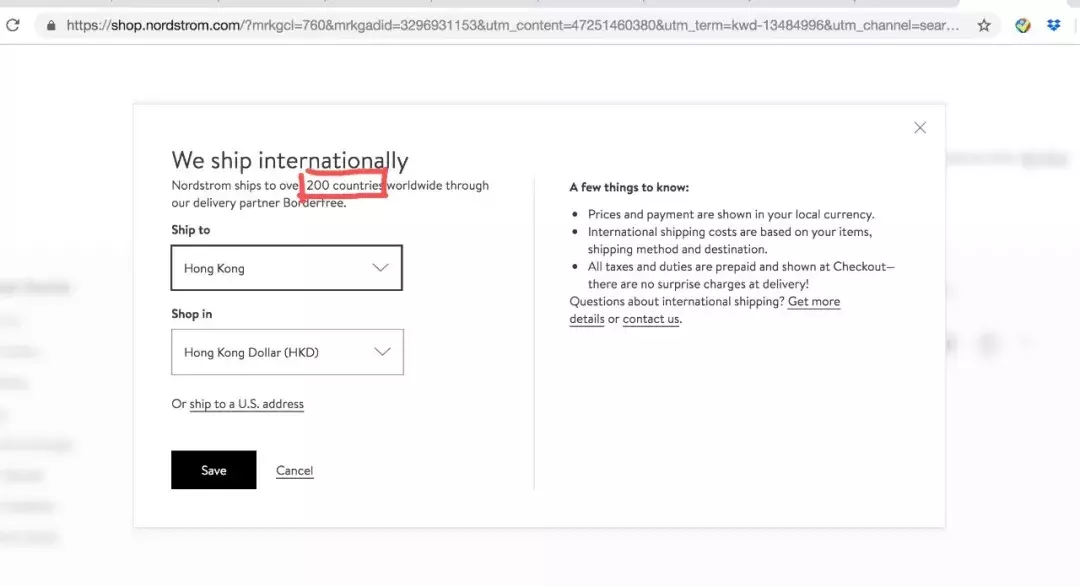Bookmark this page with the star icon
Screen dimensions: 1080x586
pyautogui.click(x=984, y=25)
